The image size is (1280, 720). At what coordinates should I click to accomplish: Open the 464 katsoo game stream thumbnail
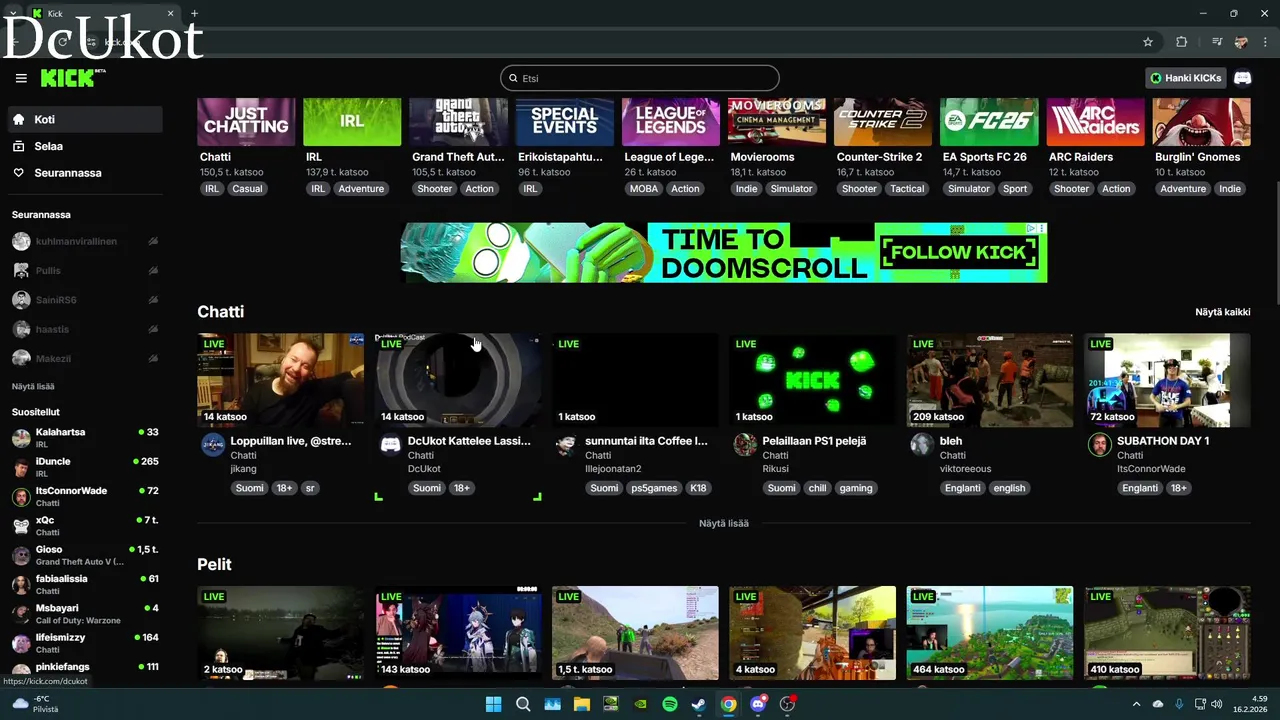990,633
